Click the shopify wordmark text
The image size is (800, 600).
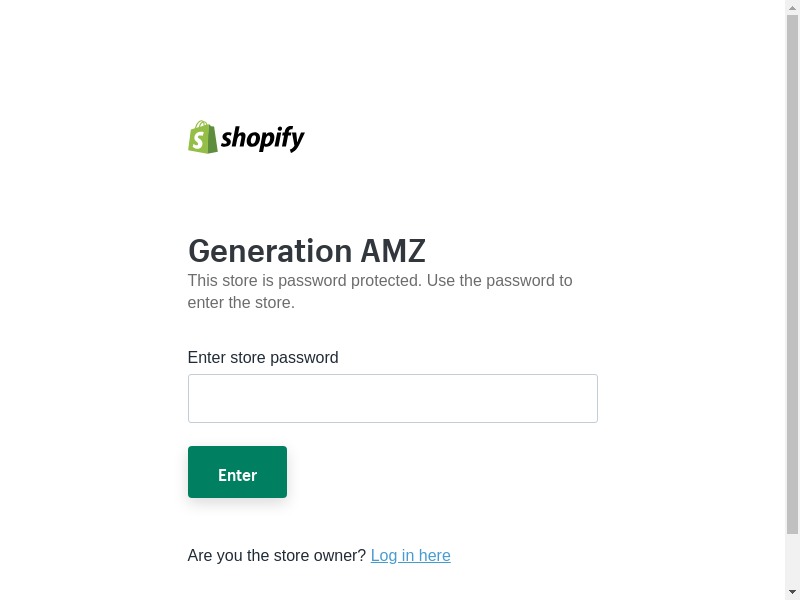click(262, 138)
